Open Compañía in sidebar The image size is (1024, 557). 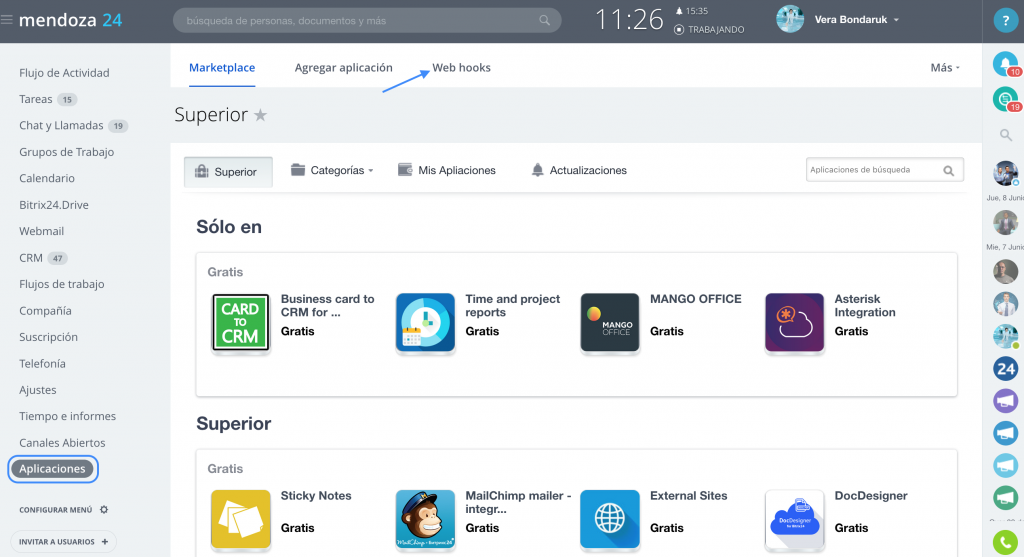(x=45, y=311)
